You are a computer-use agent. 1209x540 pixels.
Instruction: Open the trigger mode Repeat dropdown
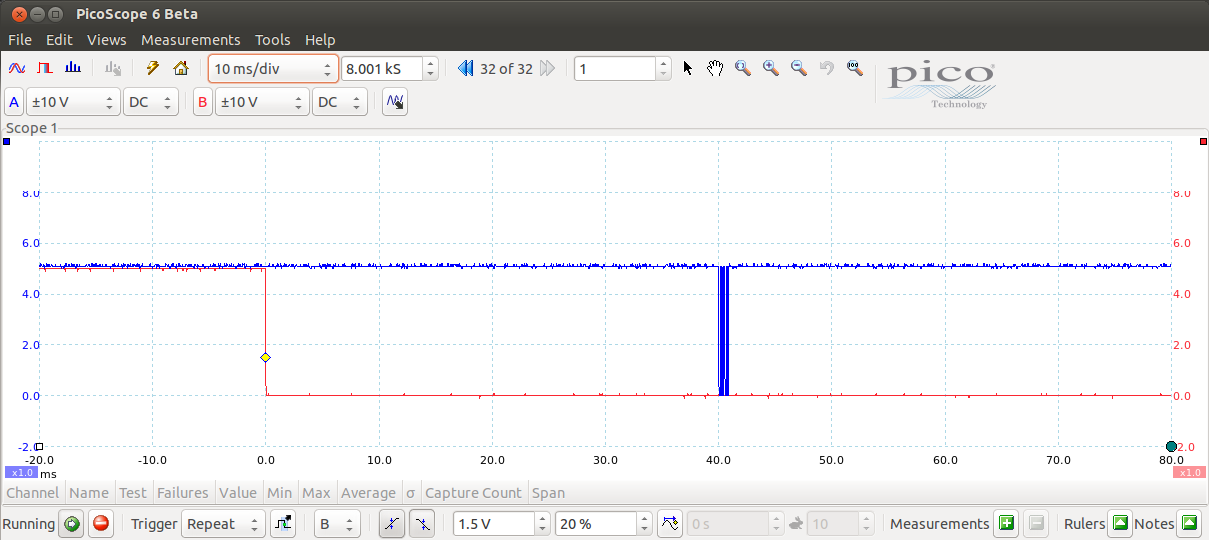tap(224, 523)
